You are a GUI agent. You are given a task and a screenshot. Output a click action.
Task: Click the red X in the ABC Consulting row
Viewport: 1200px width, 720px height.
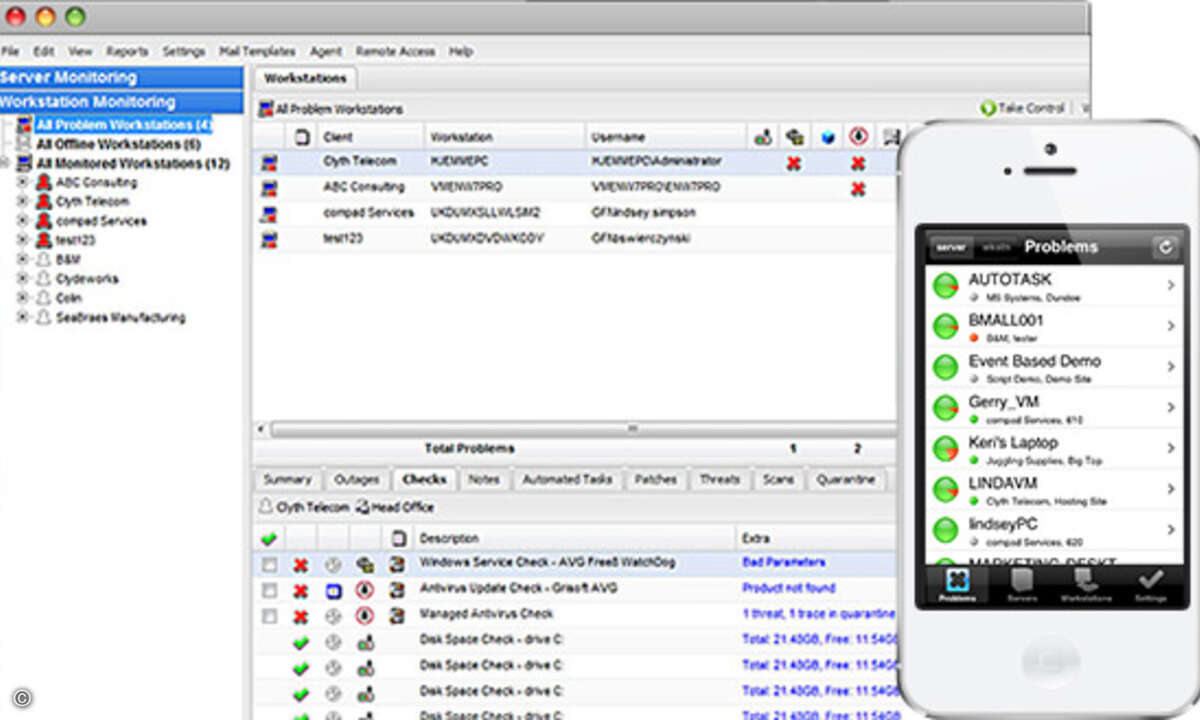[857, 188]
